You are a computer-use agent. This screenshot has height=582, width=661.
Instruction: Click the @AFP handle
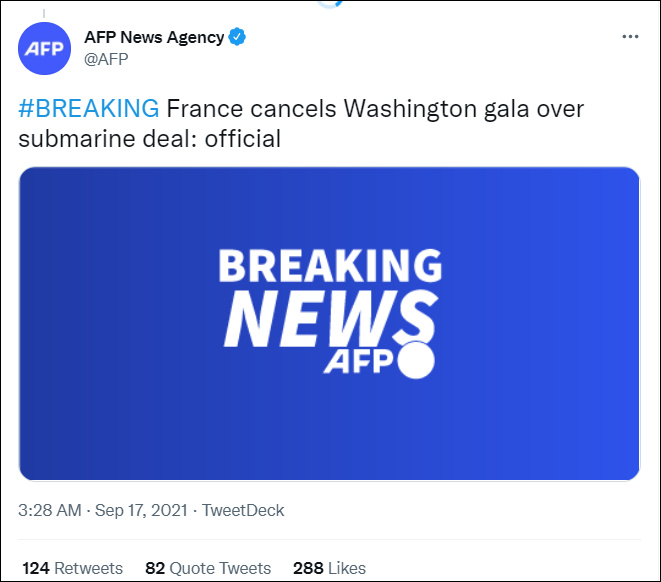[x=105, y=58]
